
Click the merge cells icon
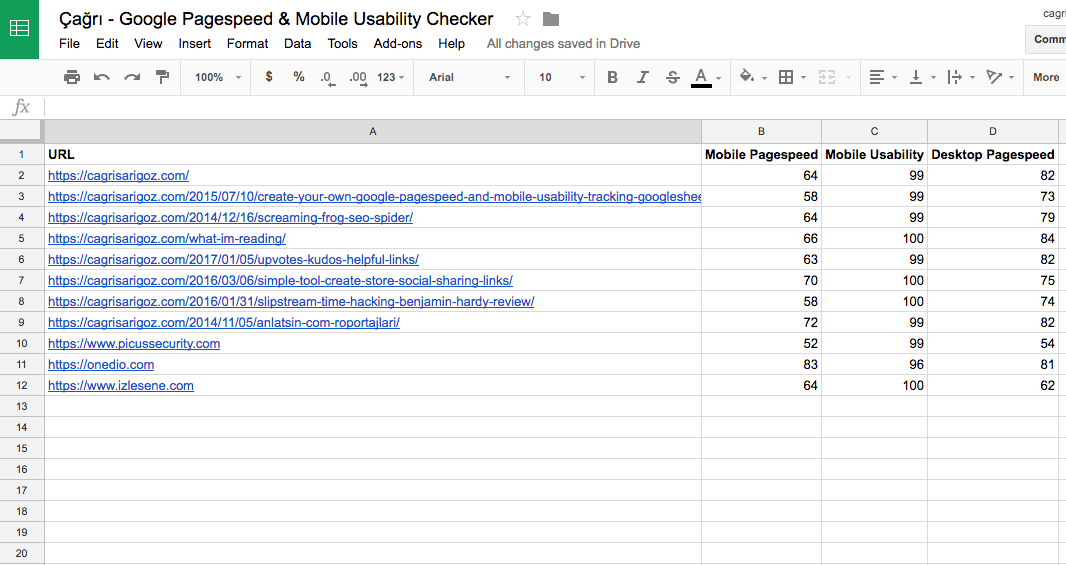pos(827,78)
